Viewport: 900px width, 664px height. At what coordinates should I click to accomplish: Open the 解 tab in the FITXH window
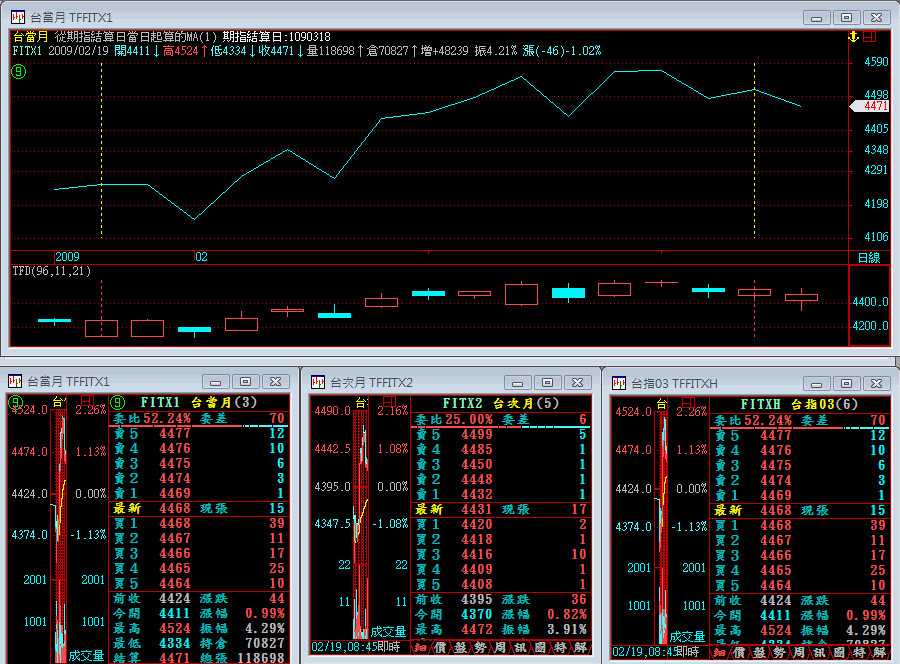click(880, 653)
